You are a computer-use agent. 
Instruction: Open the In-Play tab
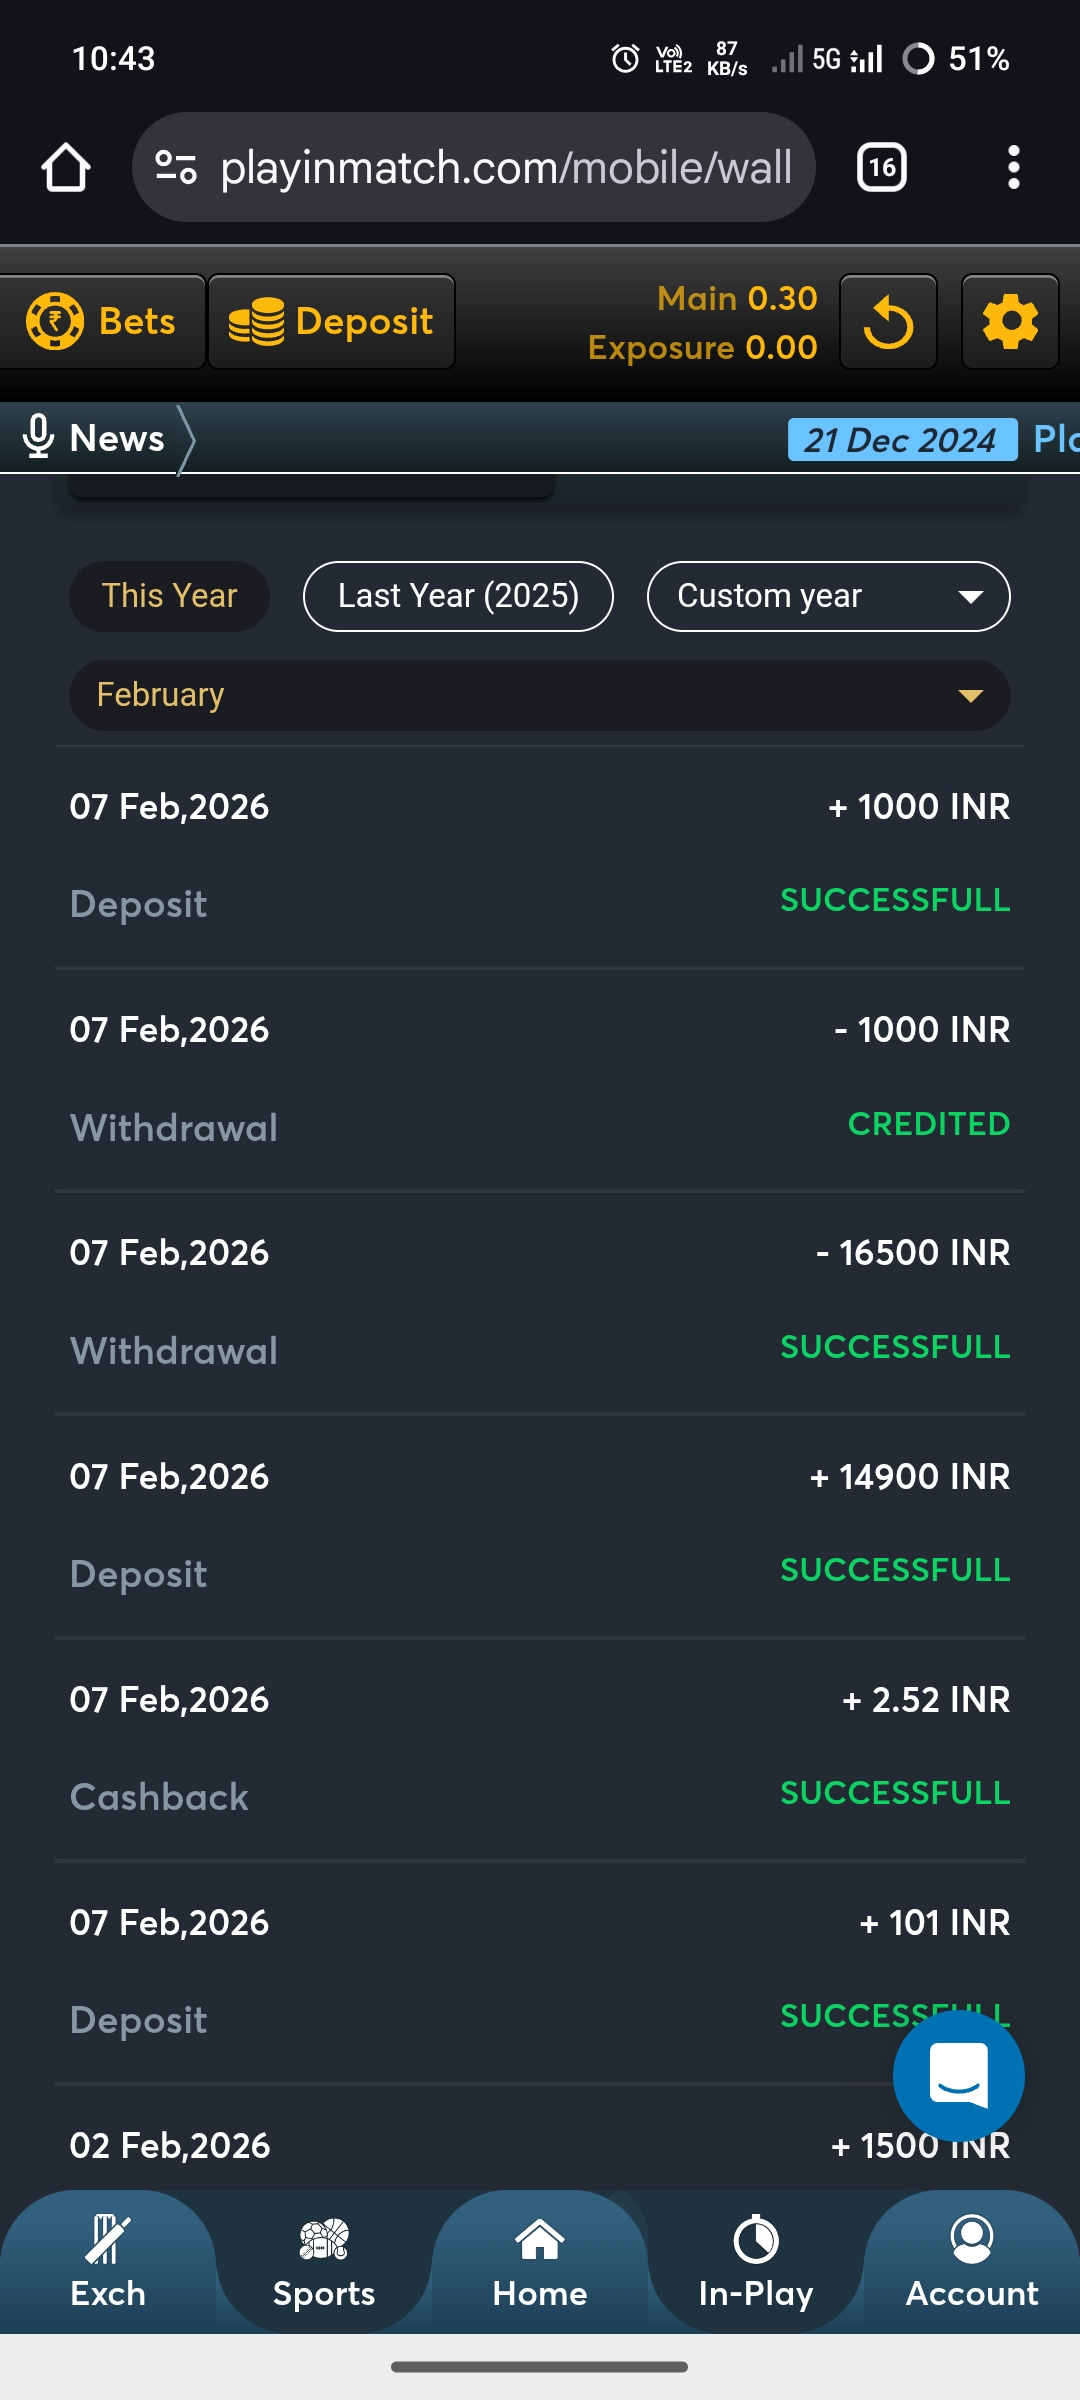756,2262
